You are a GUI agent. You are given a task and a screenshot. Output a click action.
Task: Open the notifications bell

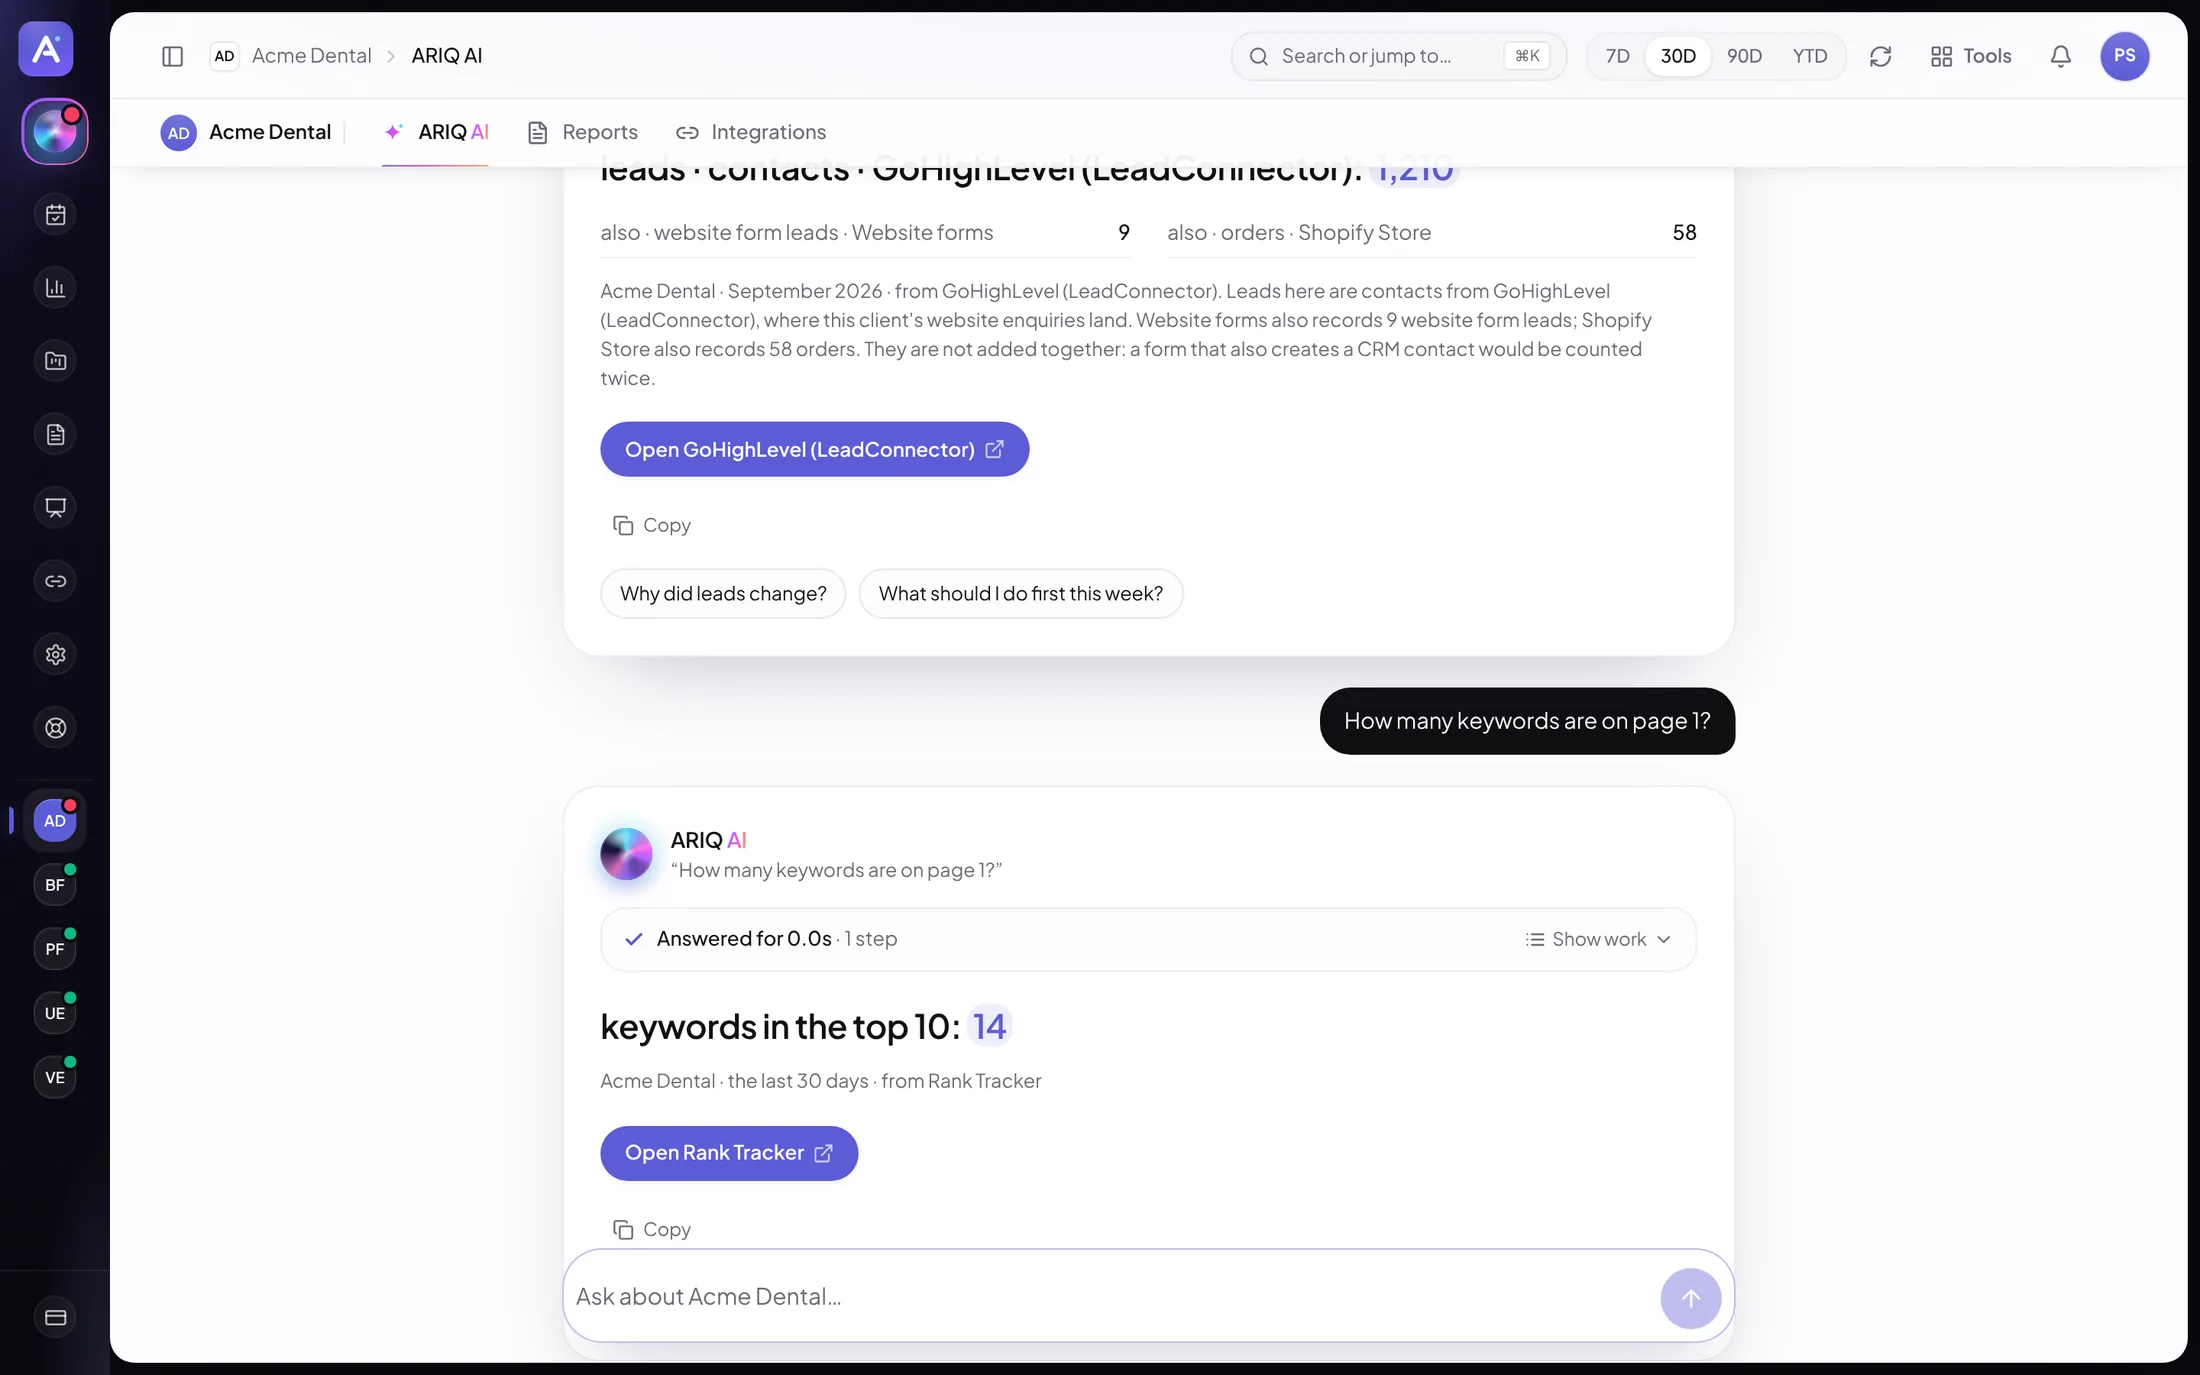pos(2060,56)
